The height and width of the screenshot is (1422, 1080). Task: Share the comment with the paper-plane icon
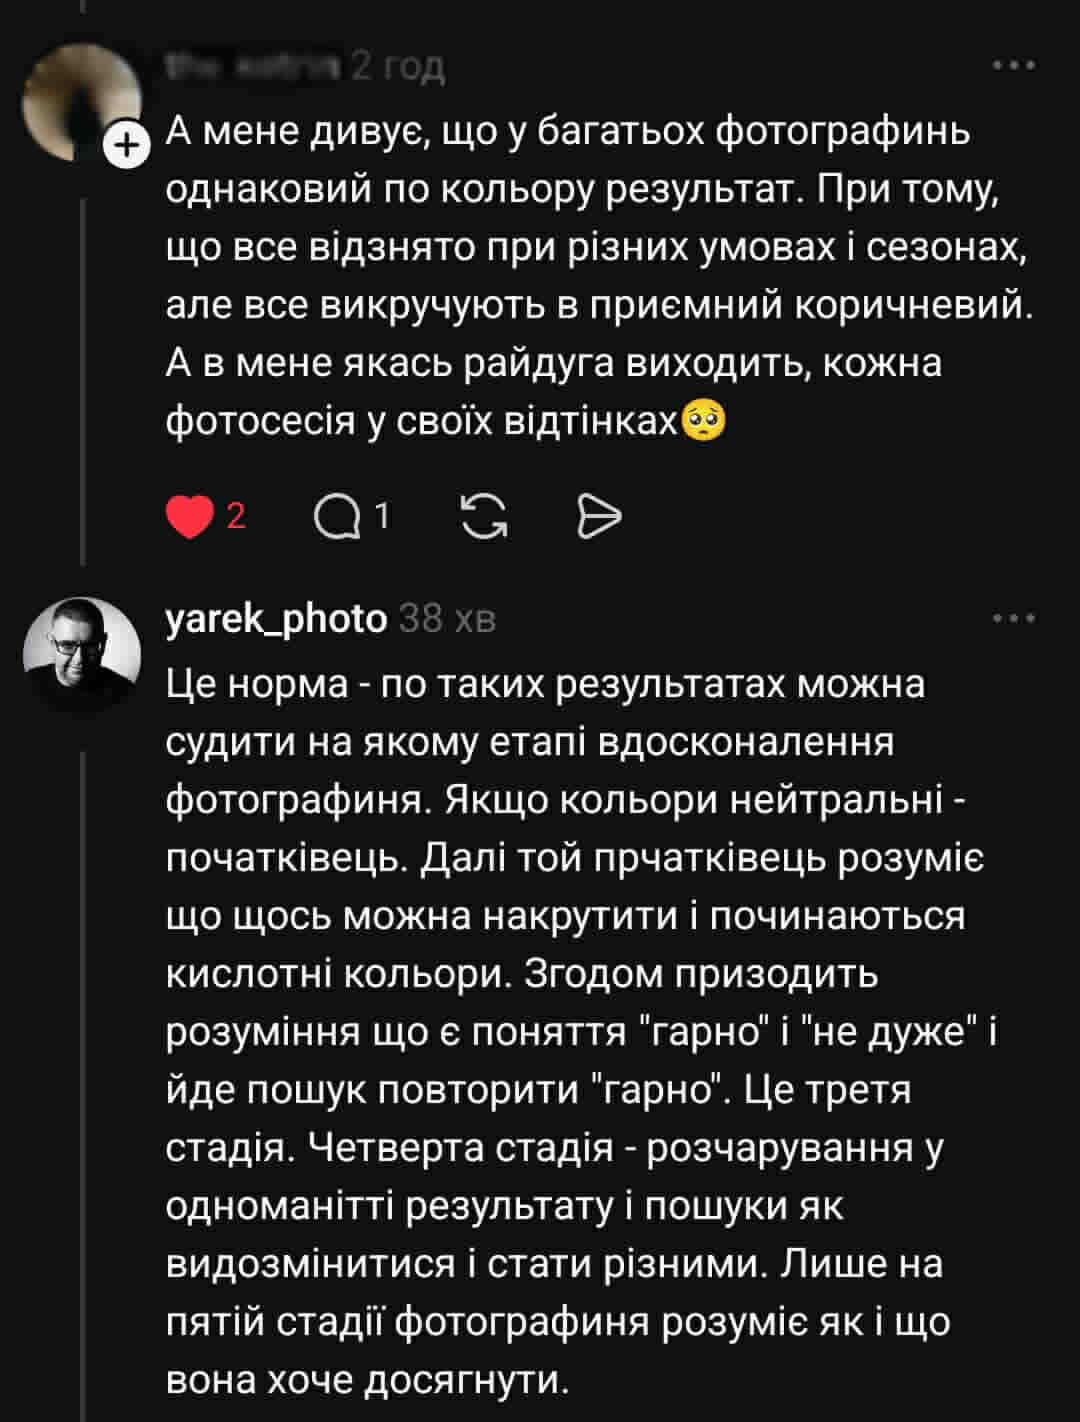pos(600,517)
